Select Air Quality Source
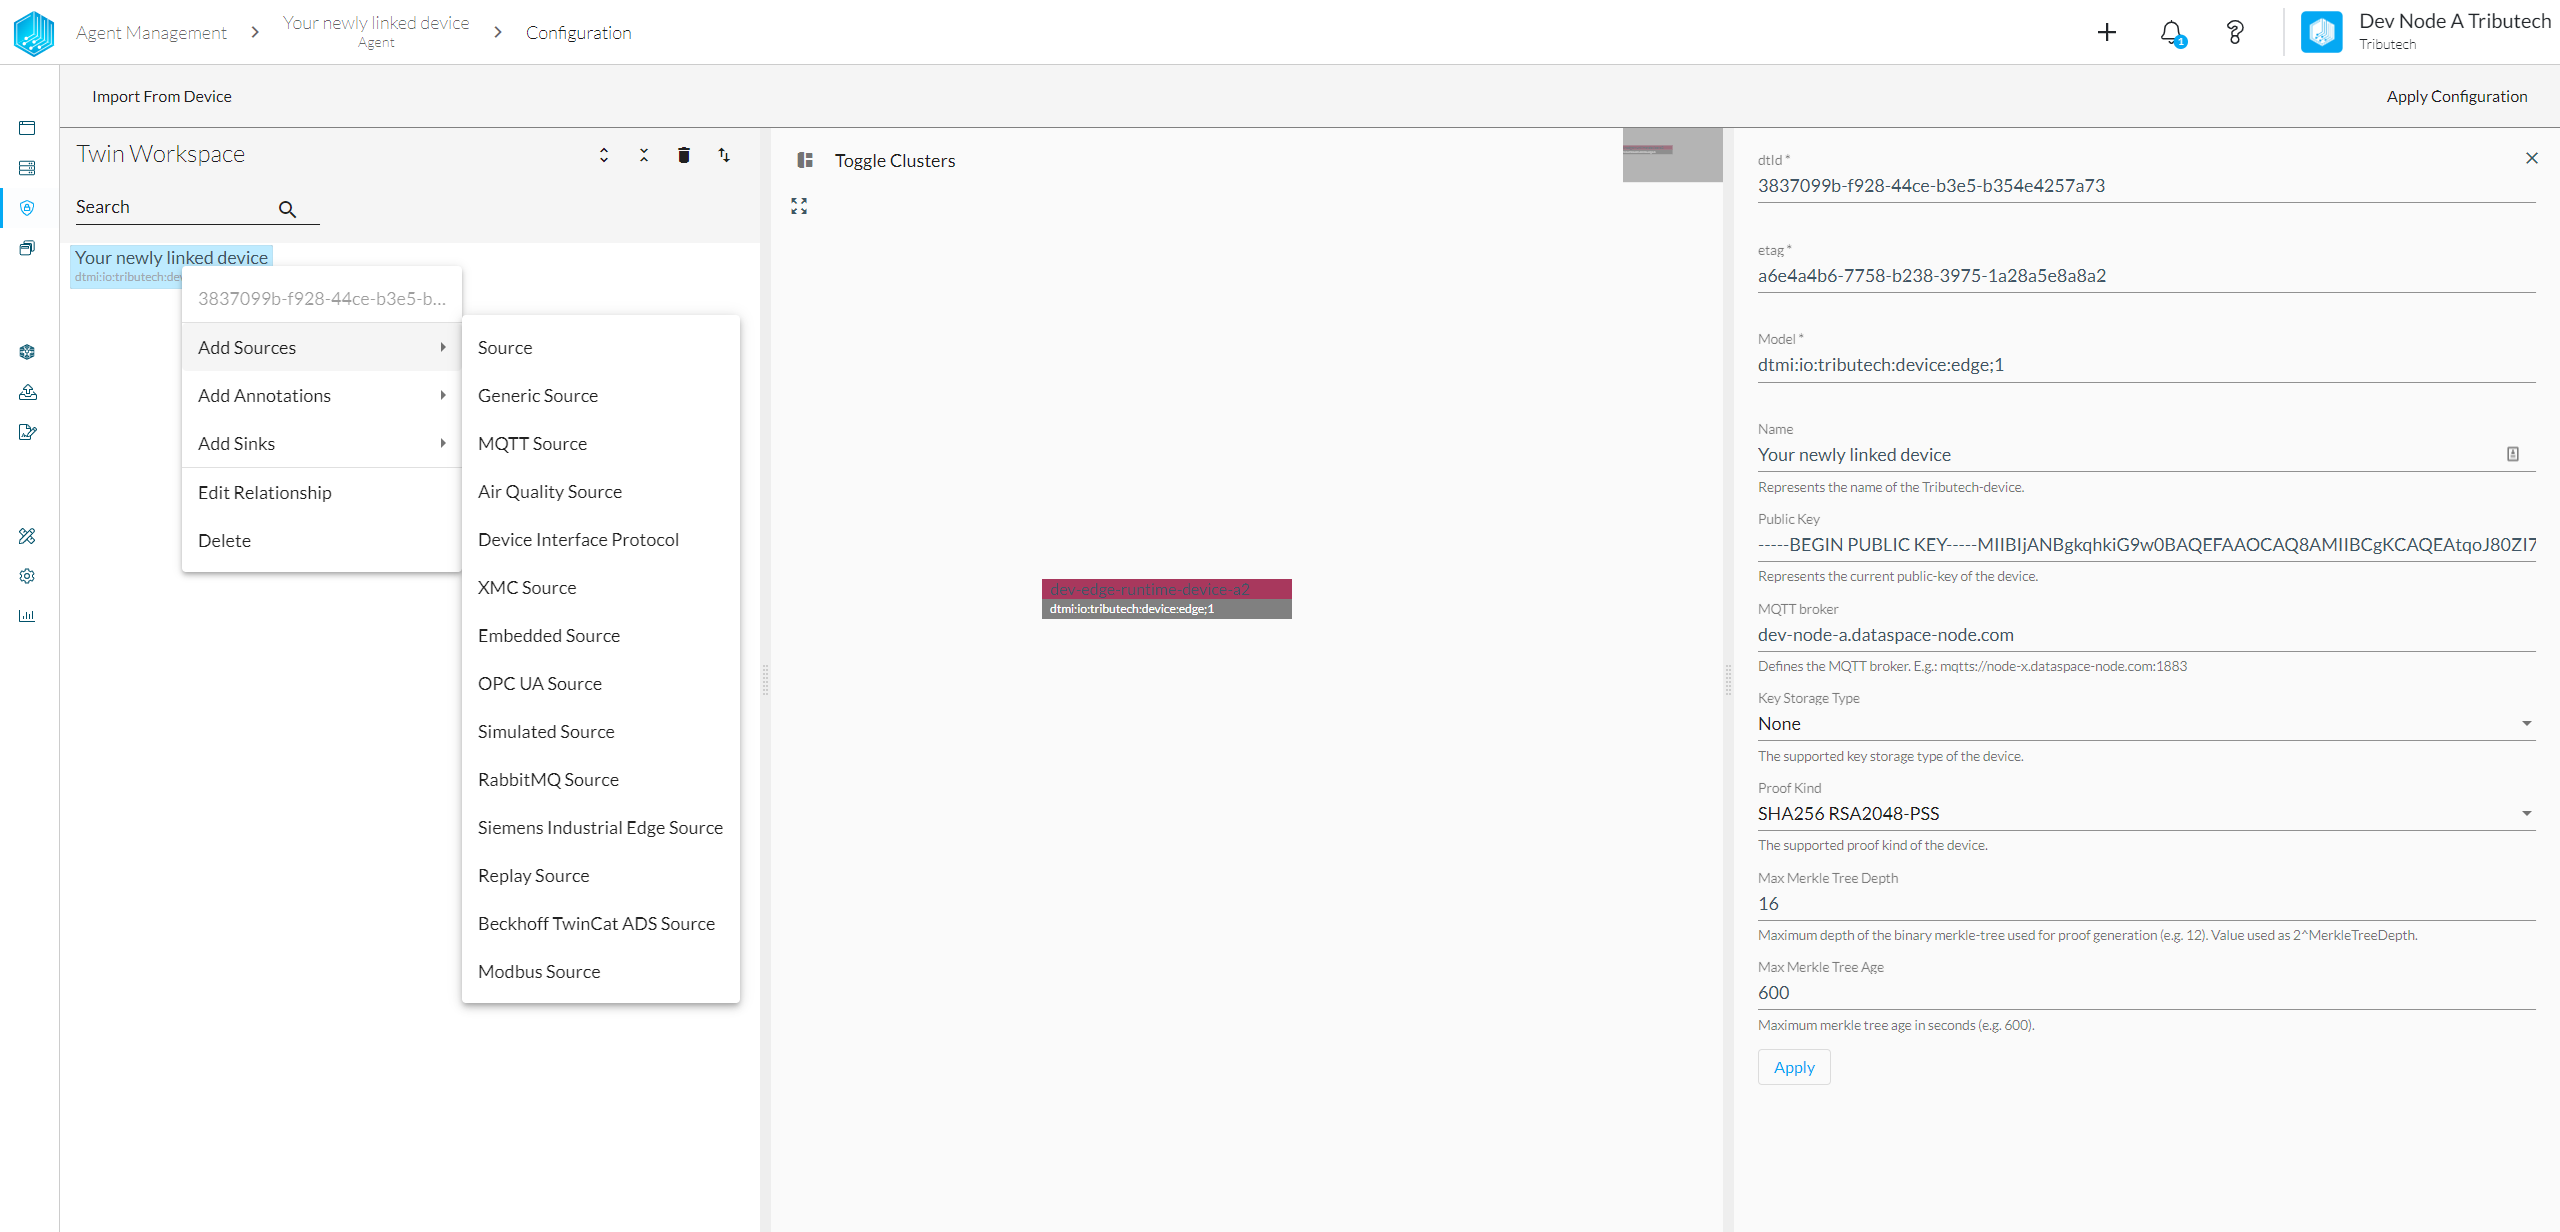 [x=601, y=492]
